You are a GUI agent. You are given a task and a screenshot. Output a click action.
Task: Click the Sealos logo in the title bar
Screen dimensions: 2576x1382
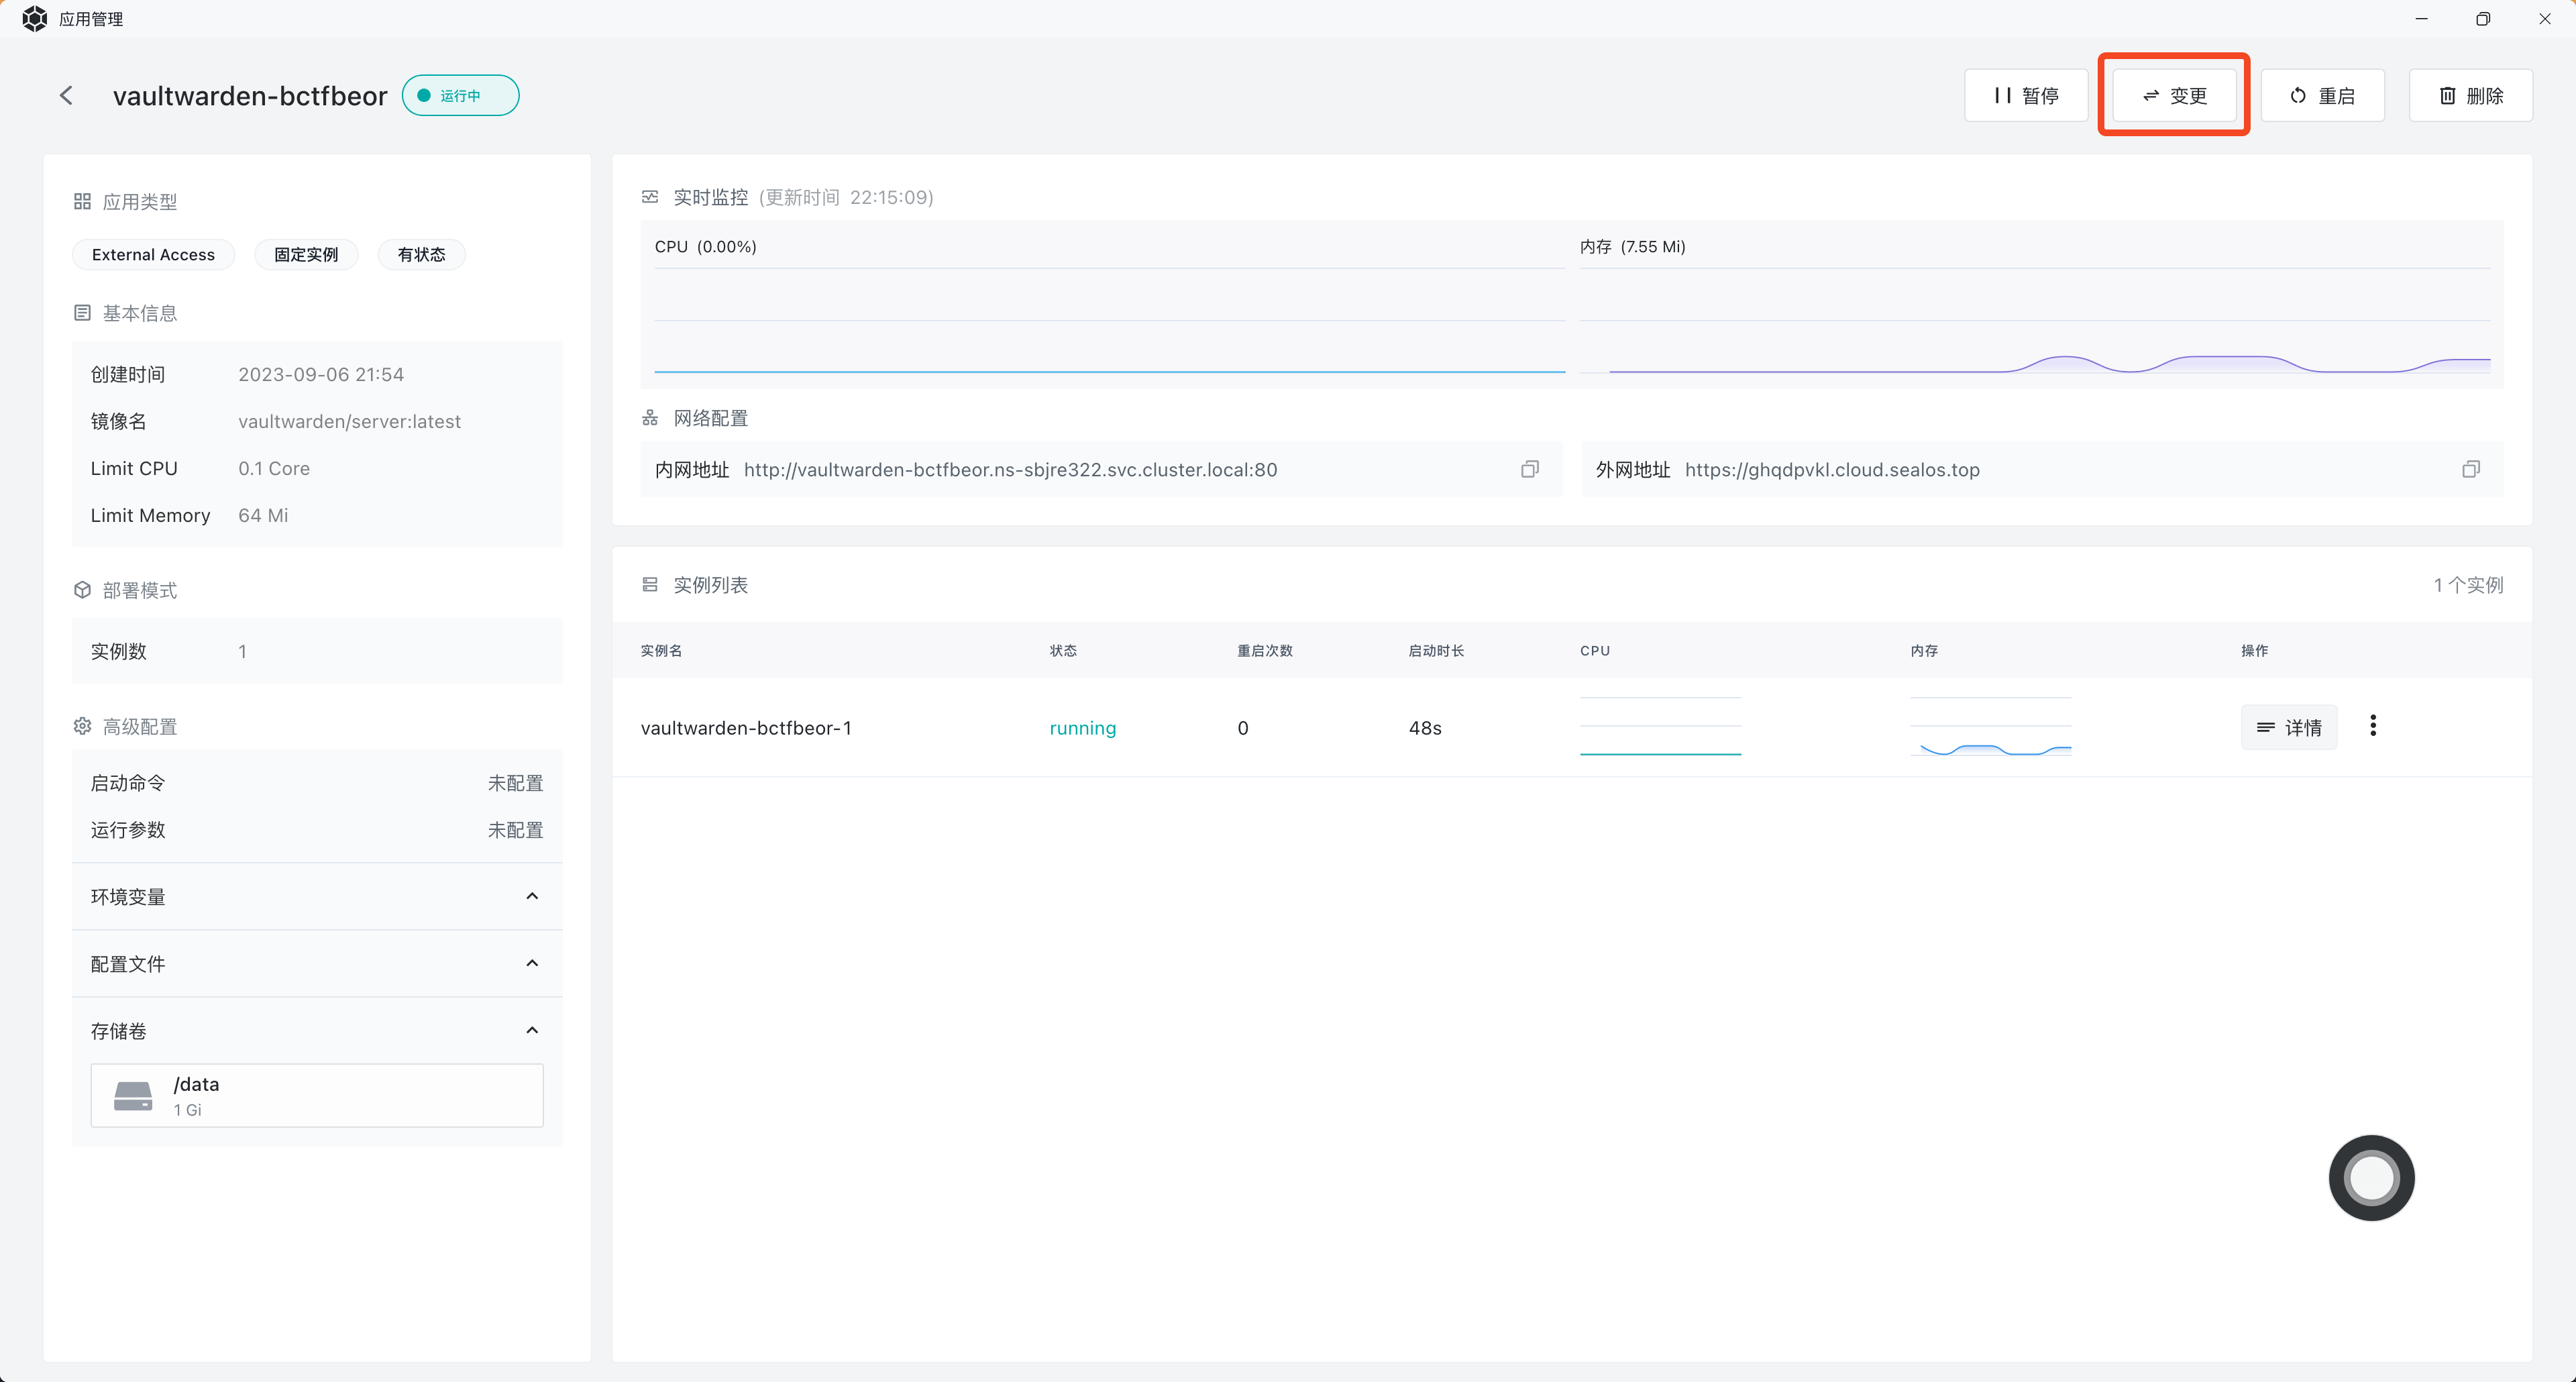pyautogui.click(x=34, y=19)
